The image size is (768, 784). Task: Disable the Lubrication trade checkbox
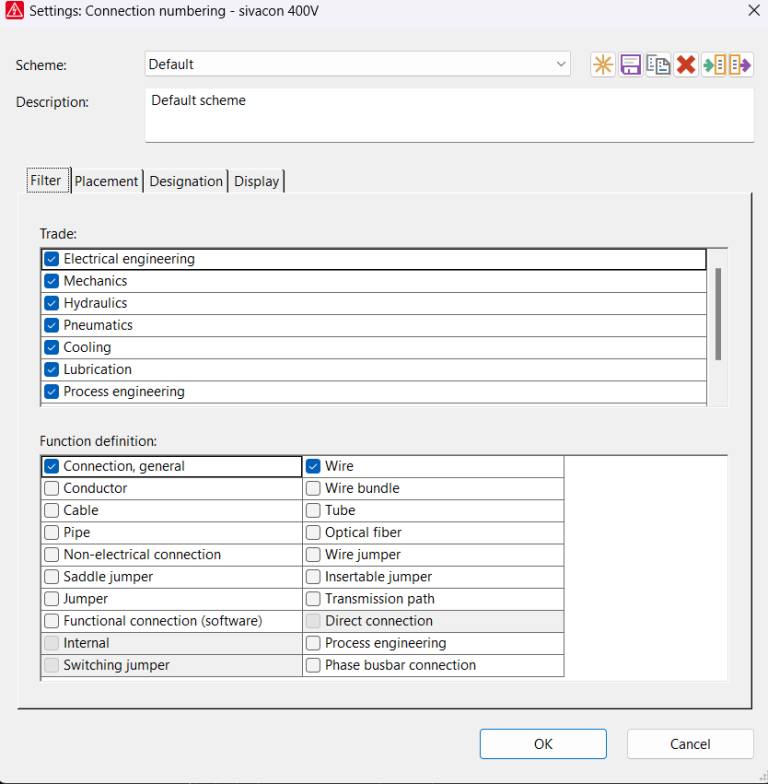click(x=52, y=370)
